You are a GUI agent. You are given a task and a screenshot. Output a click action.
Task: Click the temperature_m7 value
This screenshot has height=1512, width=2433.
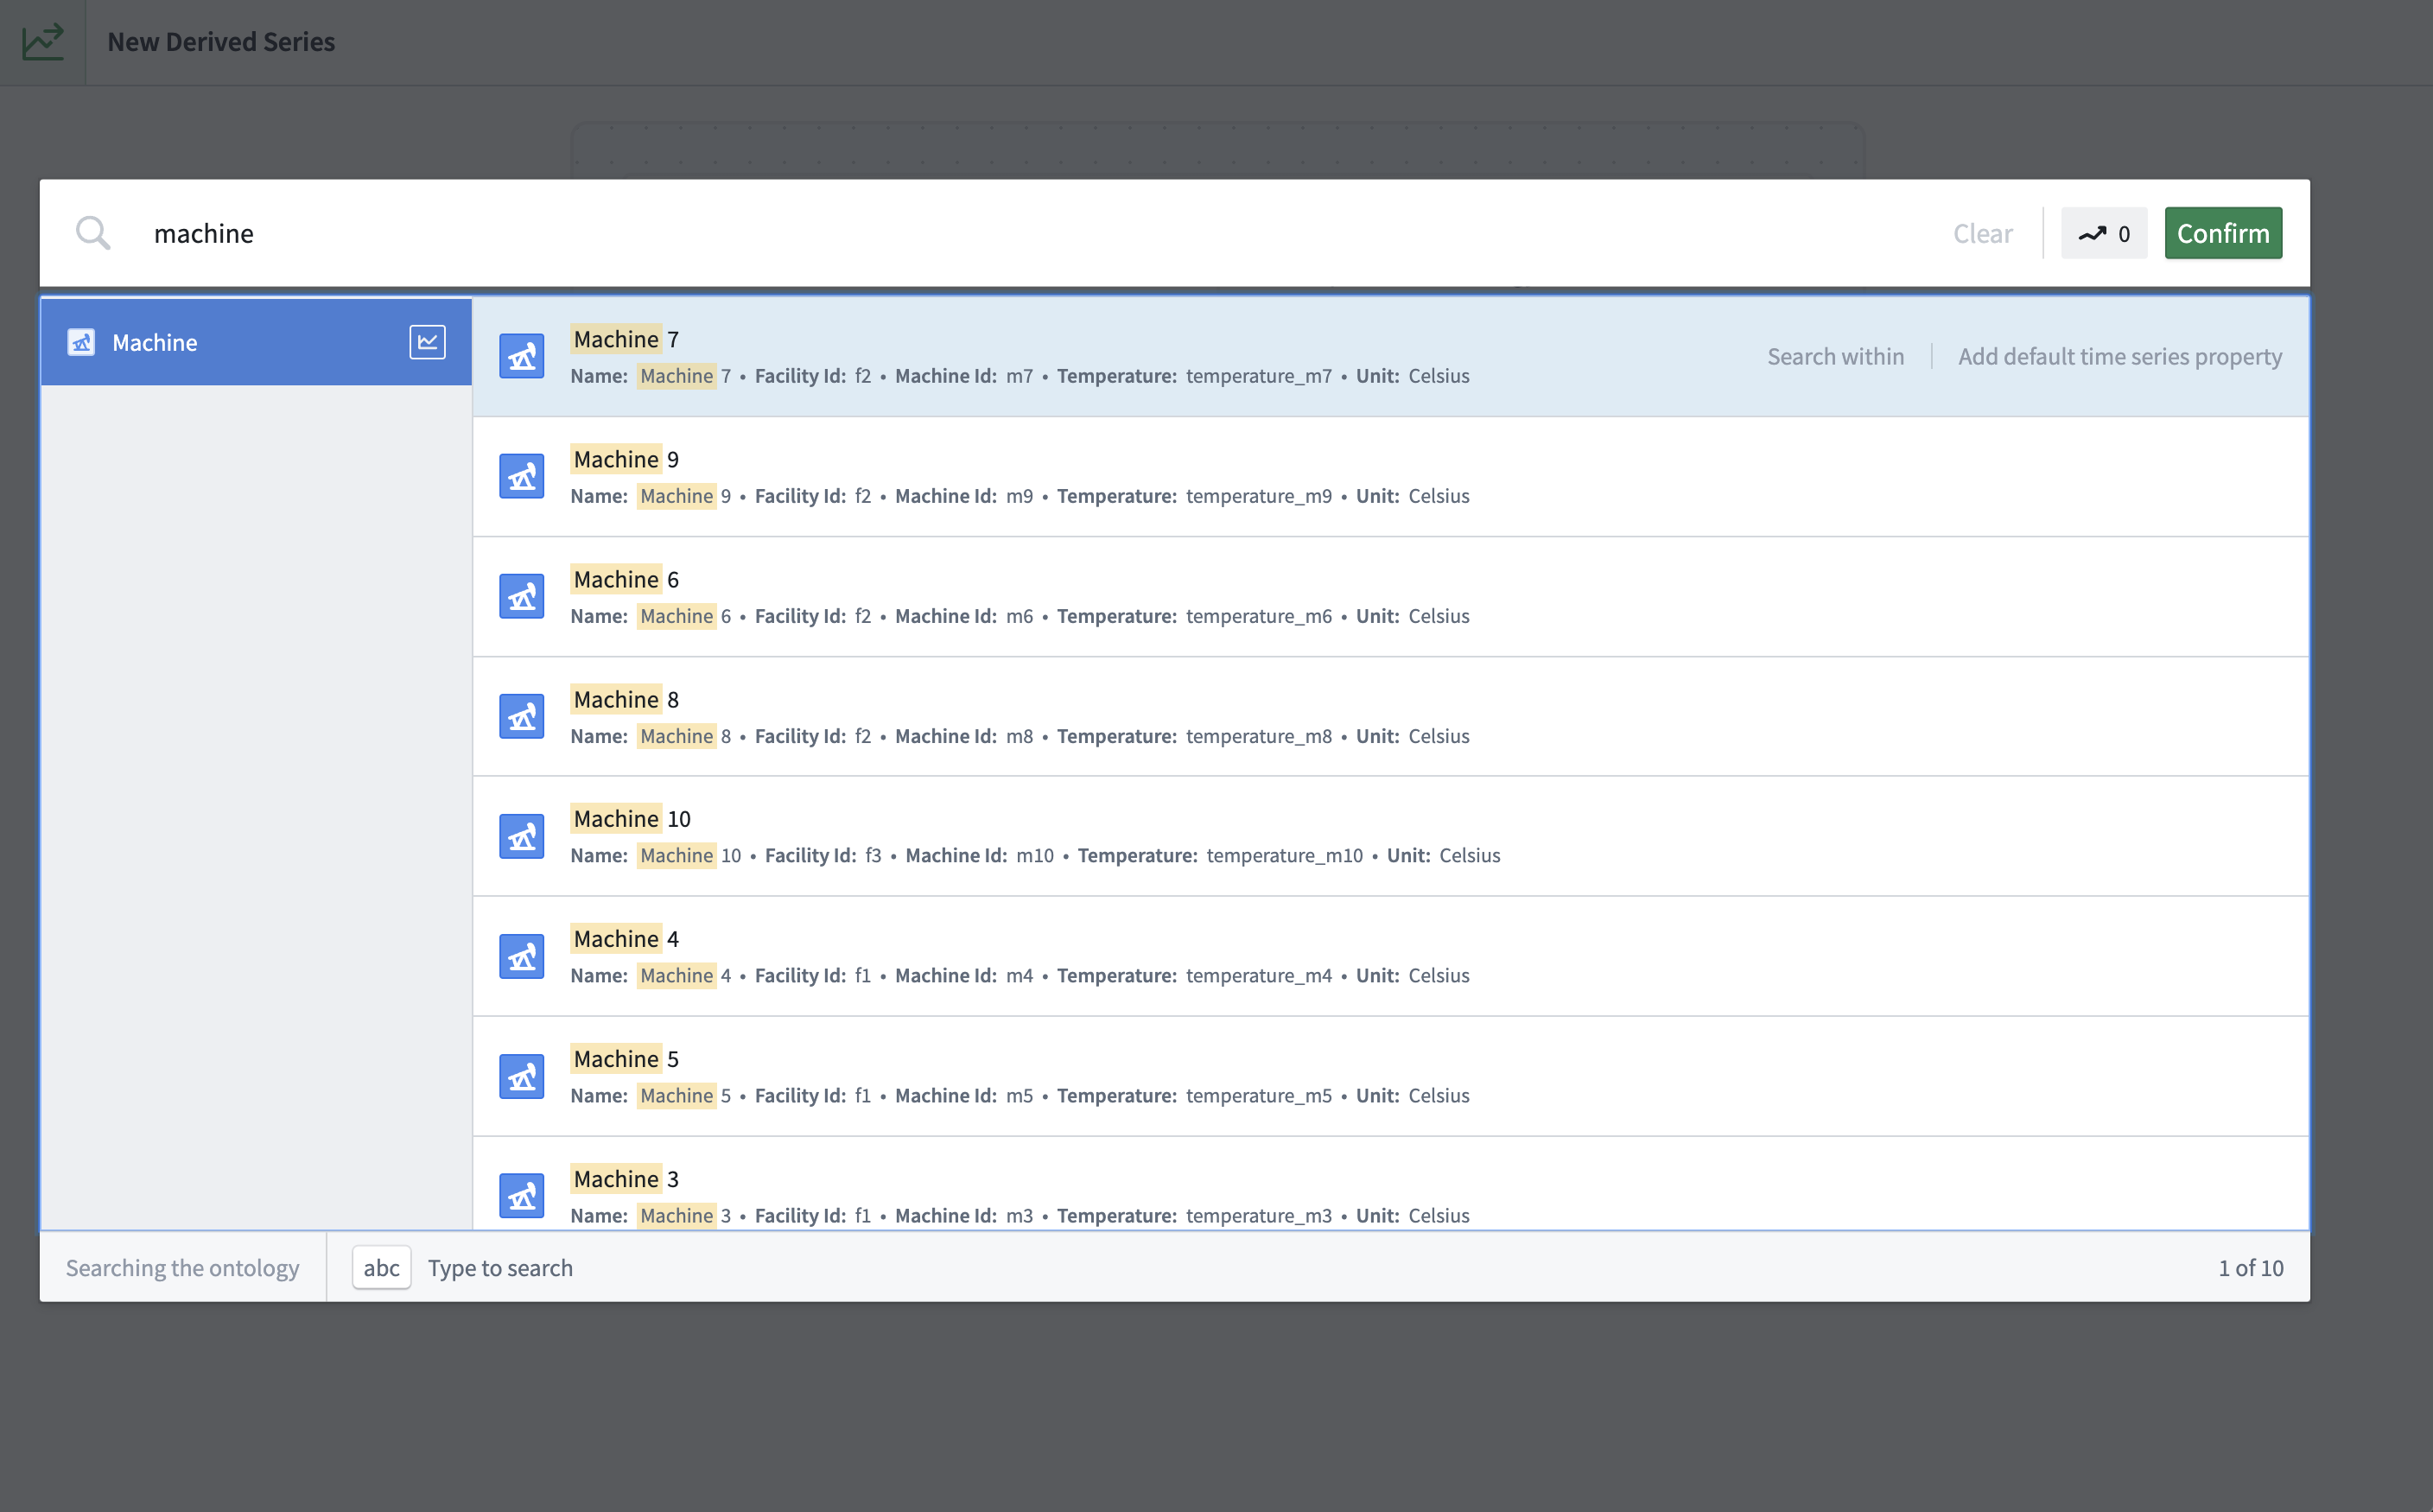1258,376
